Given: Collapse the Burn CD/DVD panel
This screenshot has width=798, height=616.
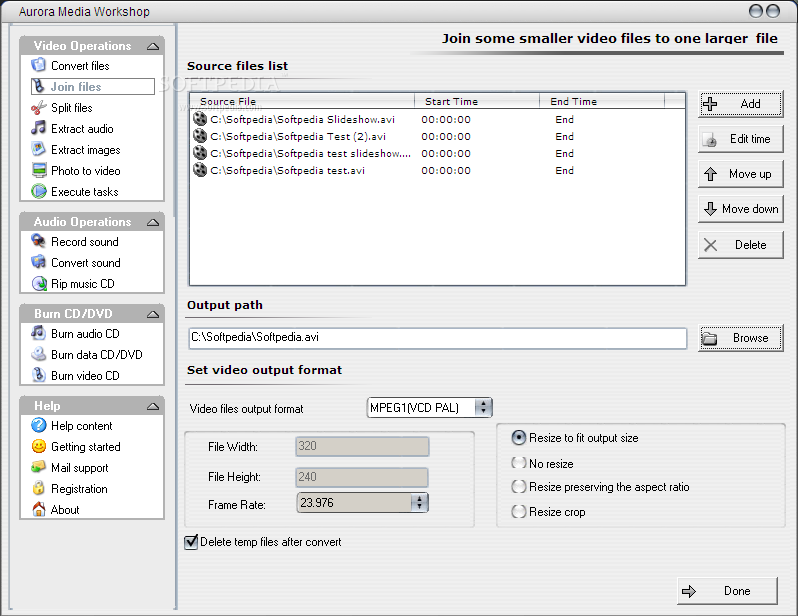Looking at the screenshot, I should point(153,314).
